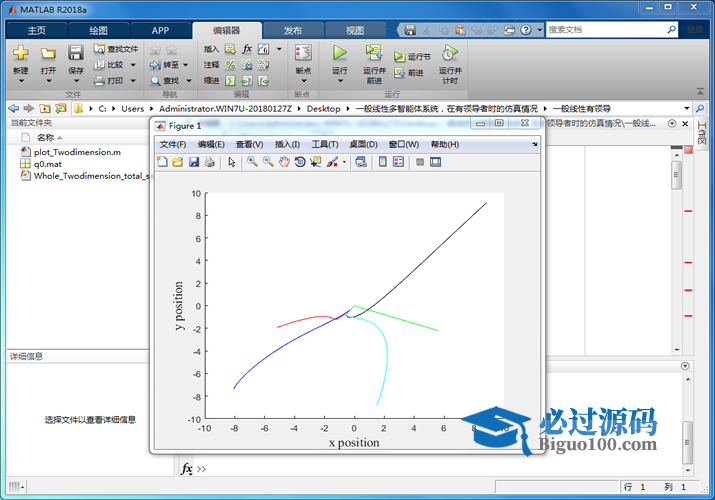Click the search documentation field
715x500 pixels.
pyautogui.click(x=606, y=30)
